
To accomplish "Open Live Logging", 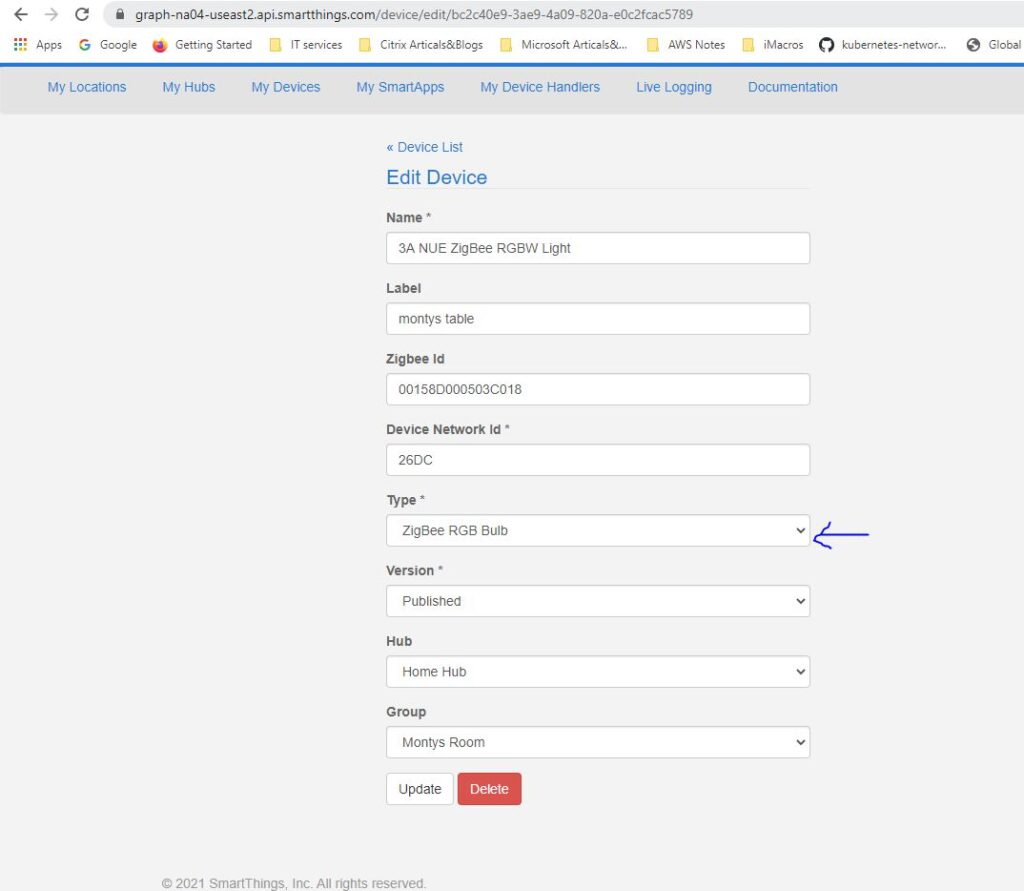I will coord(674,87).
